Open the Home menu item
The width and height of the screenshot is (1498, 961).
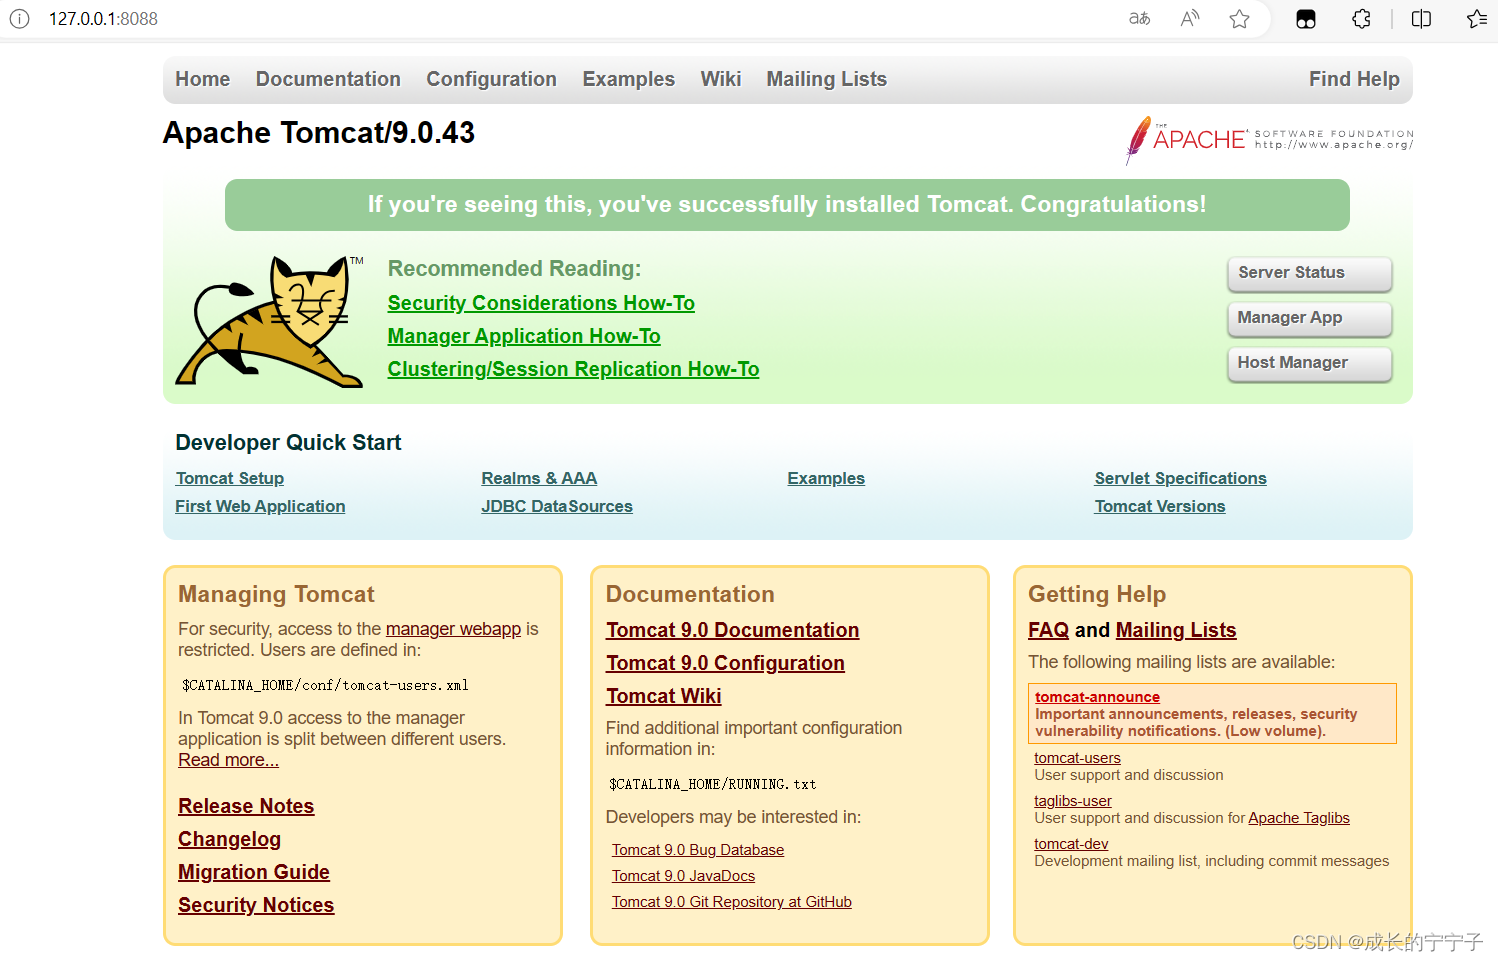203,79
